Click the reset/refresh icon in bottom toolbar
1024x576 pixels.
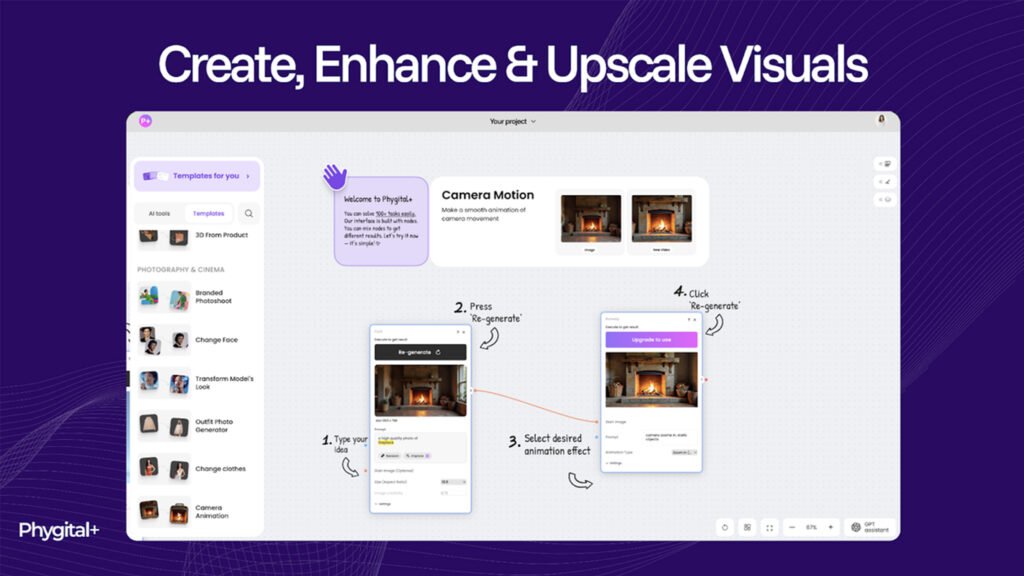(x=725, y=527)
